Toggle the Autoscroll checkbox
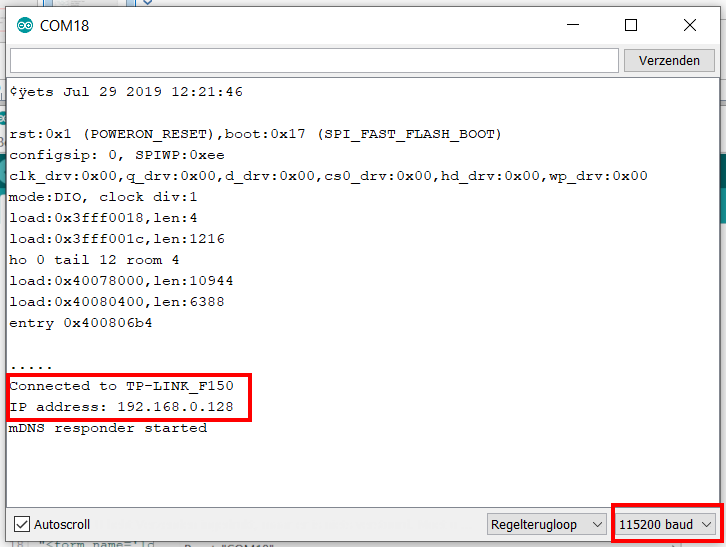 coord(21,524)
